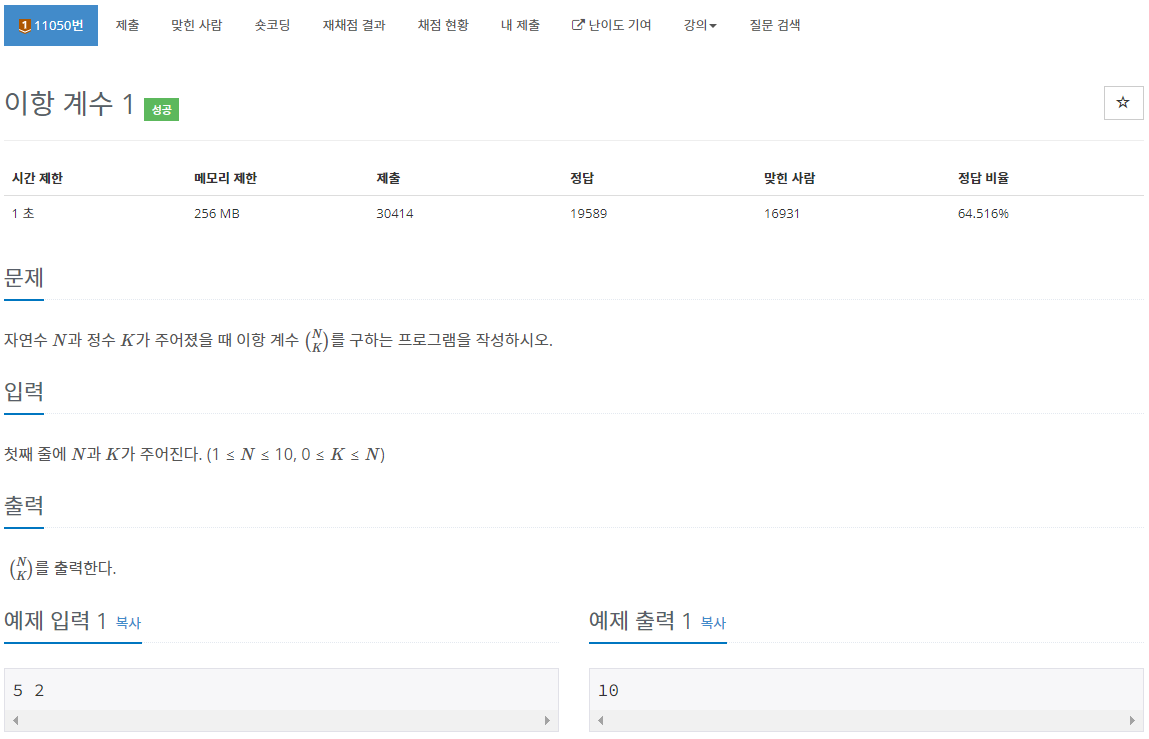
Task: Click scroll-left arrow in sample output box
Action: [x=600, y=720]
